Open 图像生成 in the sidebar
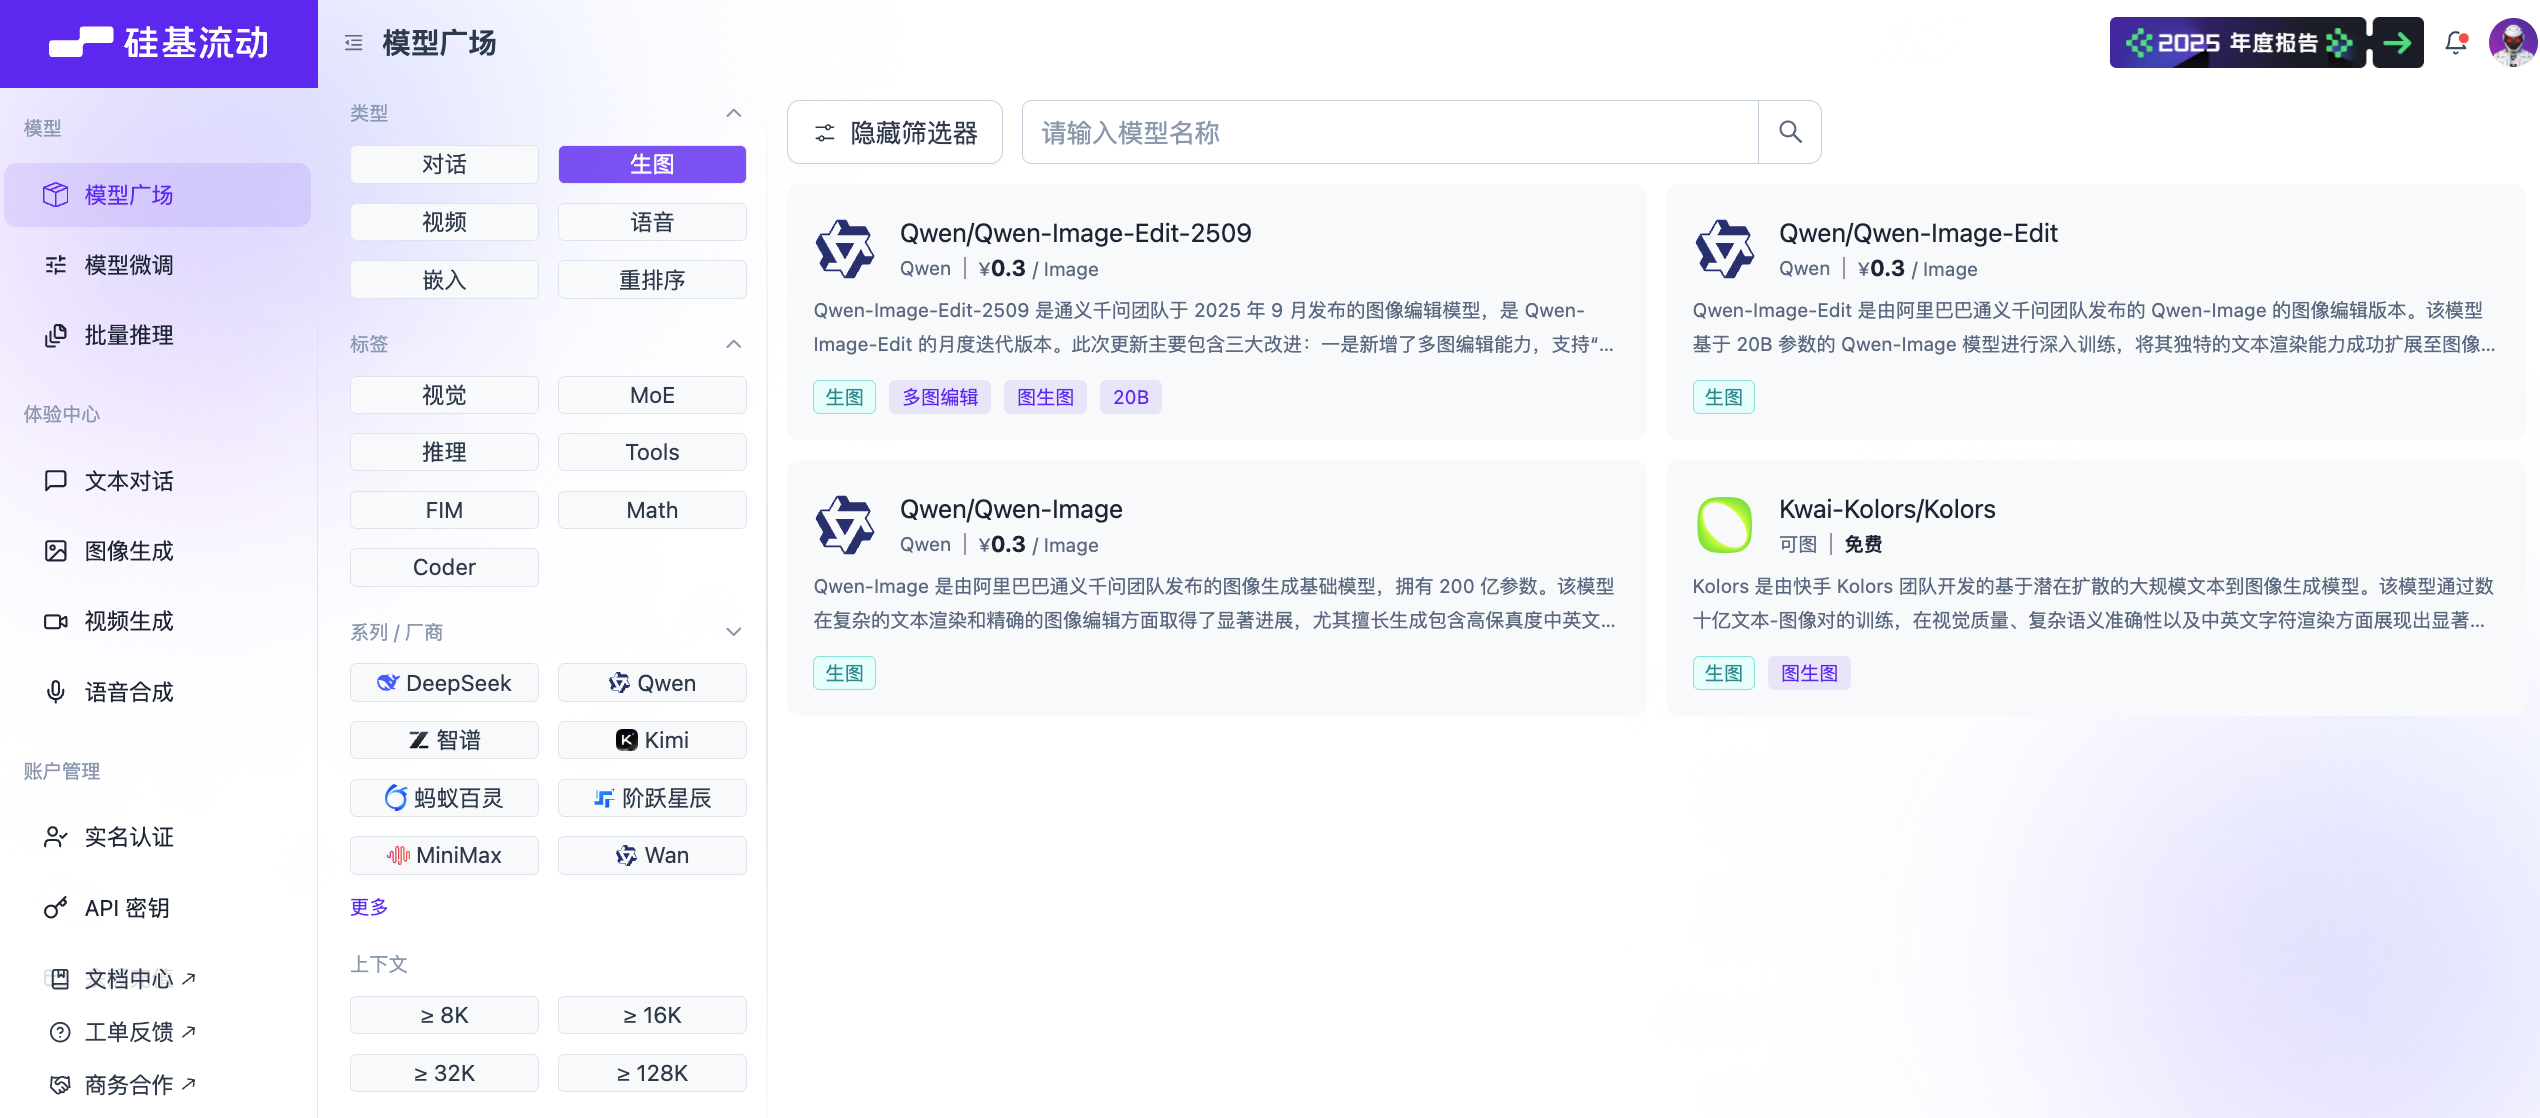The width and height of the screenshot is (2540, 1118). pyautogui.click(x=128, y=551)
